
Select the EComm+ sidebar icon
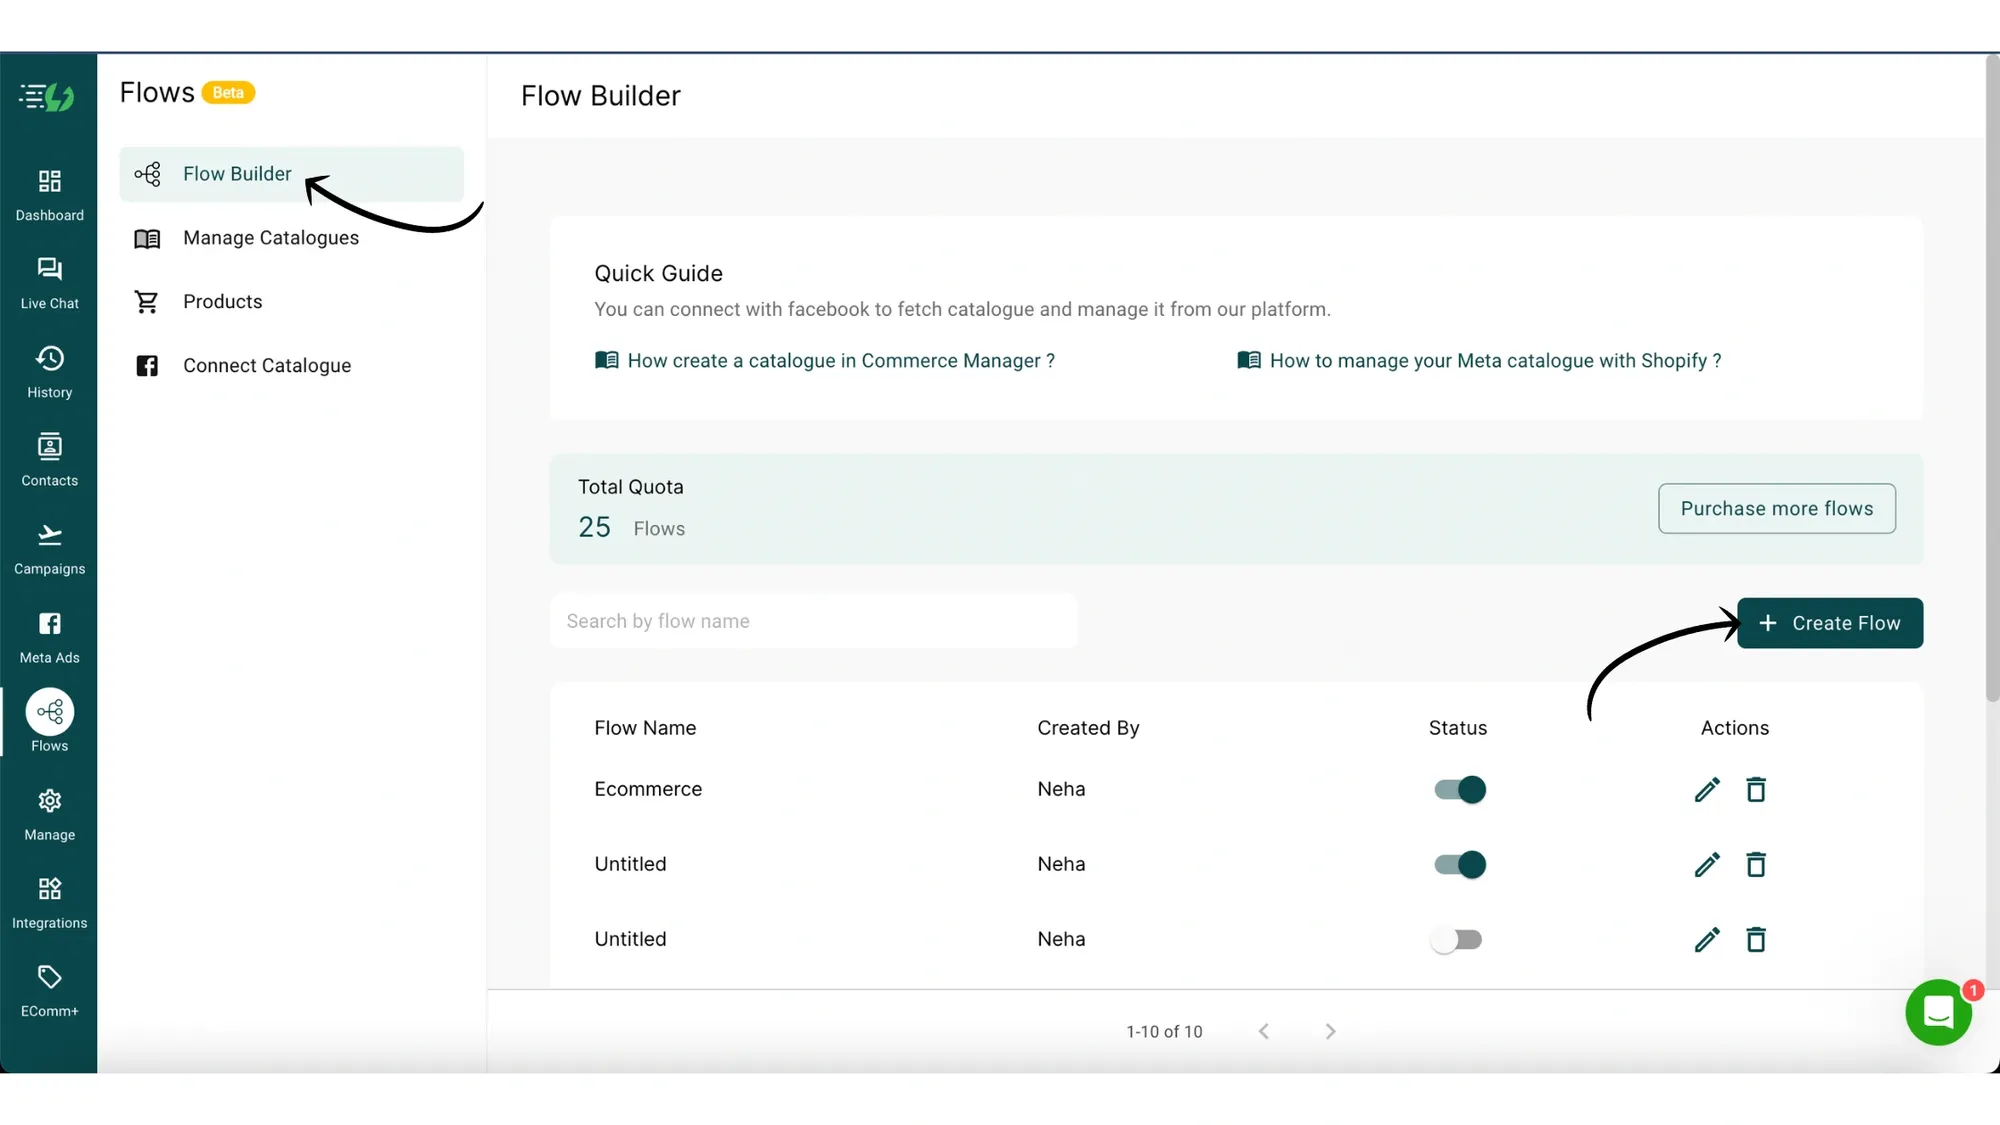pyautogui.click(x=49, y=988)
